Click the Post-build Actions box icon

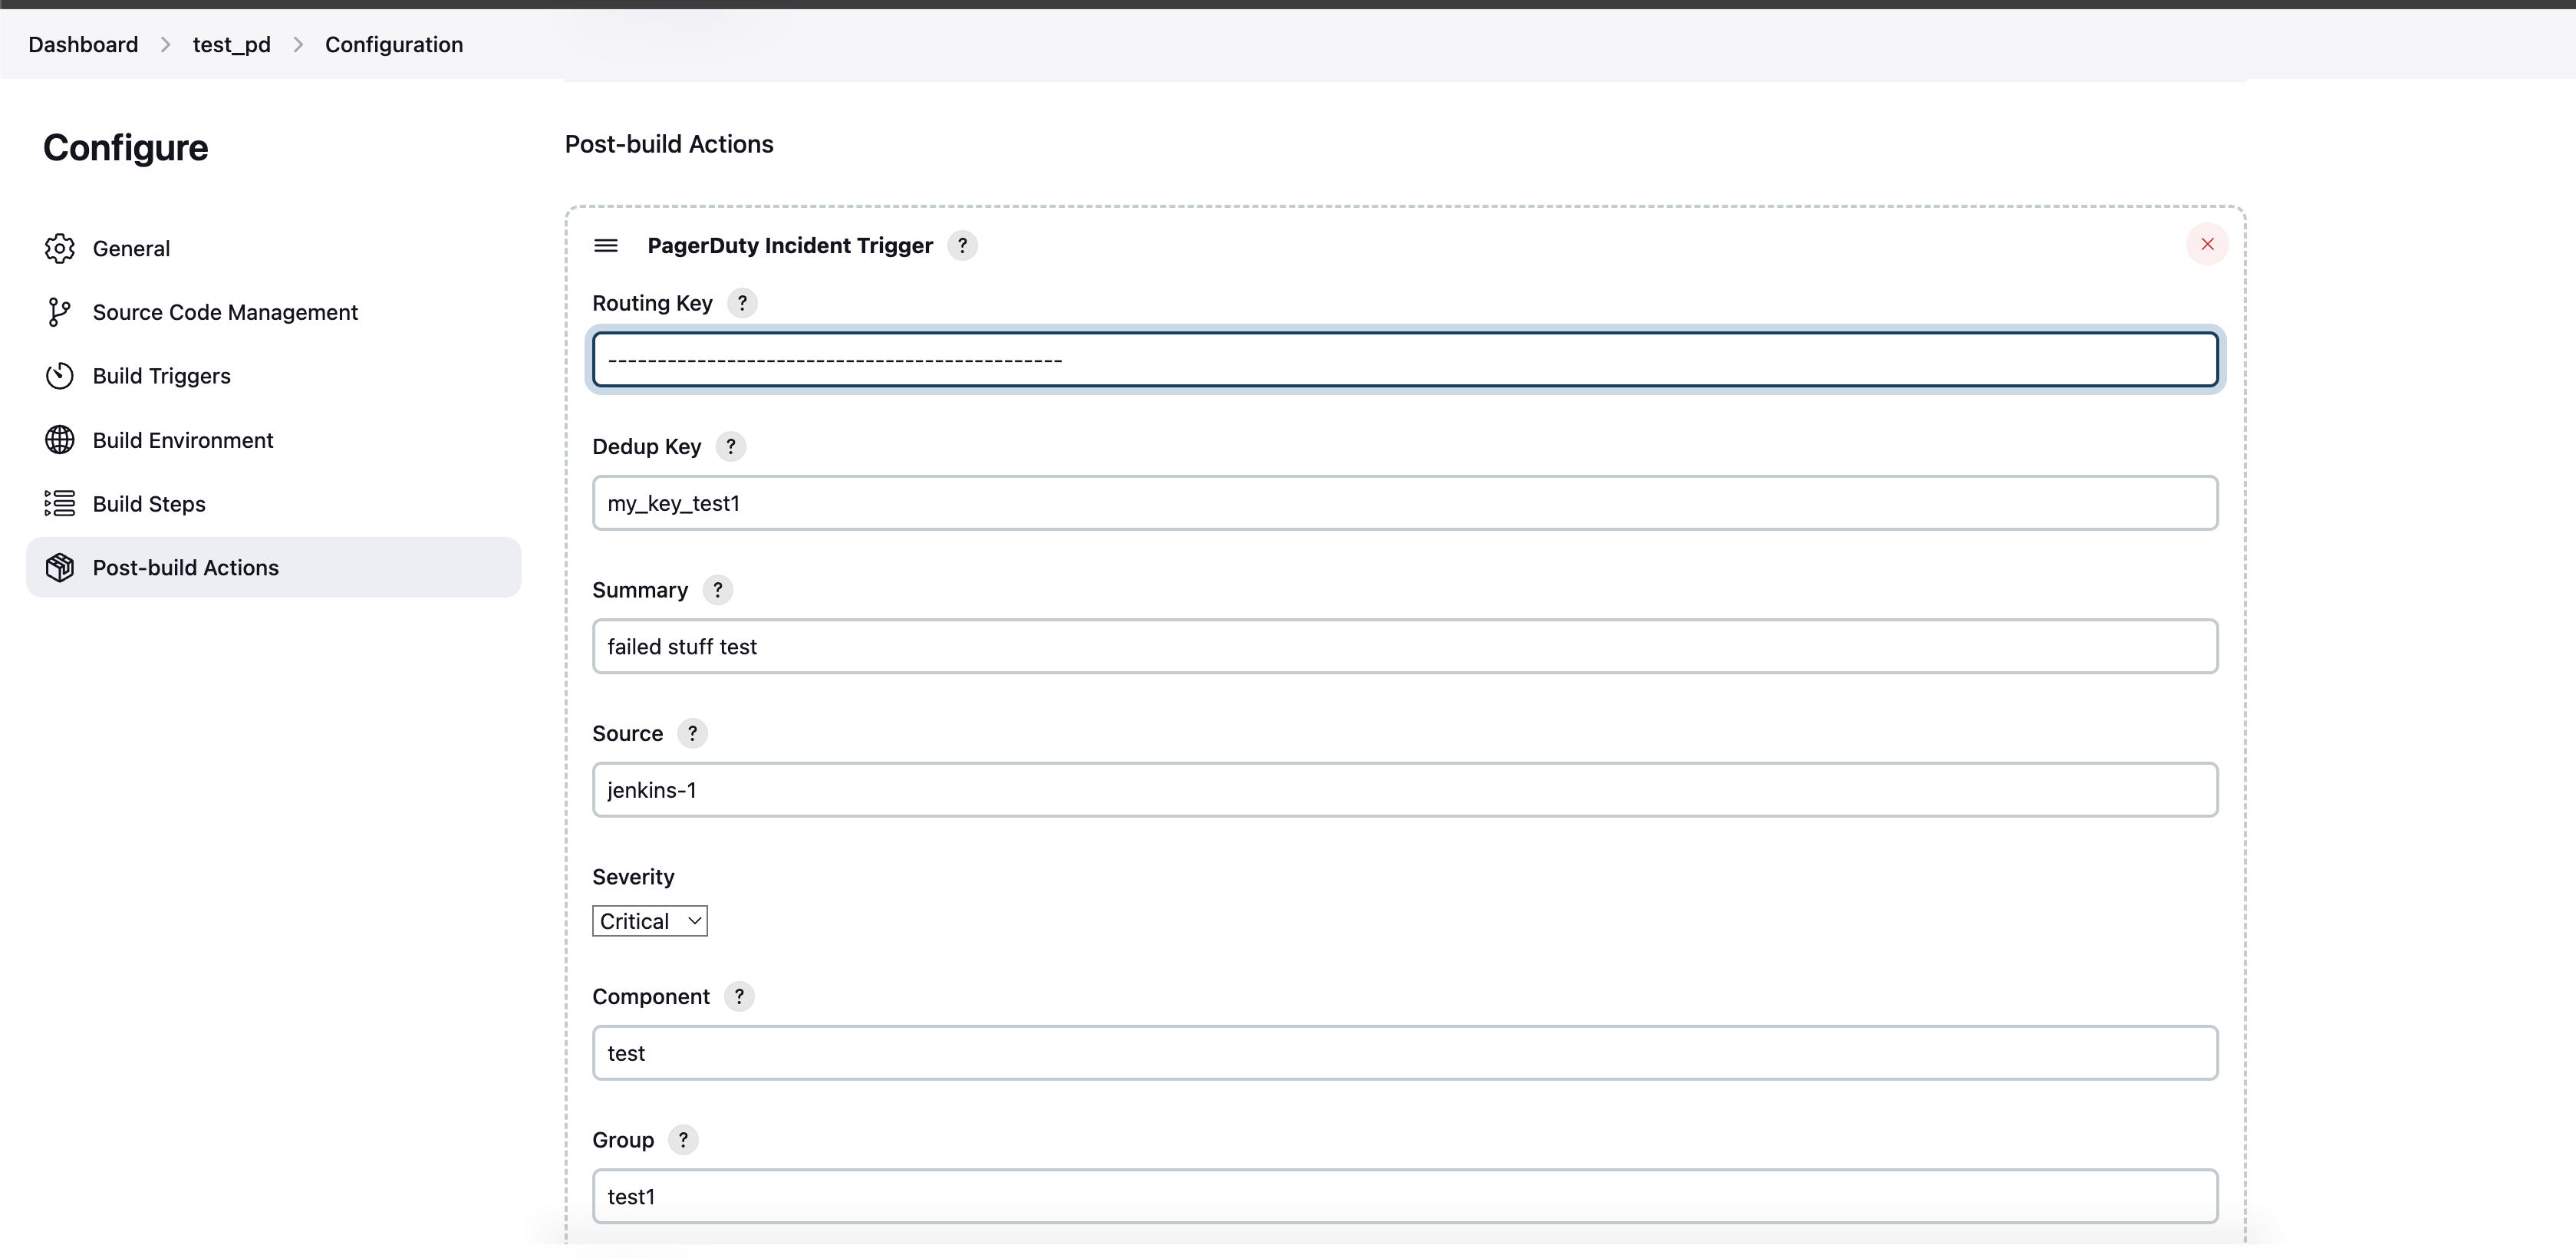(60, 567)
